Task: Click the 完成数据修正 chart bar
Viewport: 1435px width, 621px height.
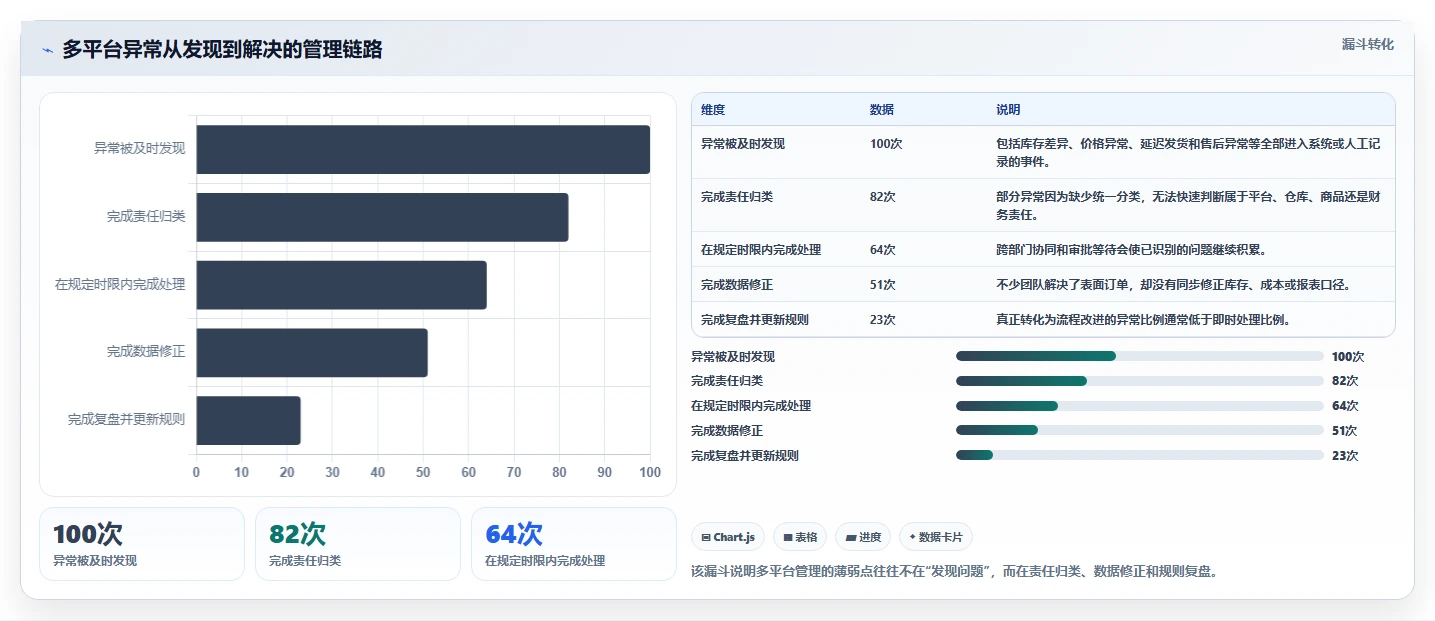Action: tap(312, 353)
